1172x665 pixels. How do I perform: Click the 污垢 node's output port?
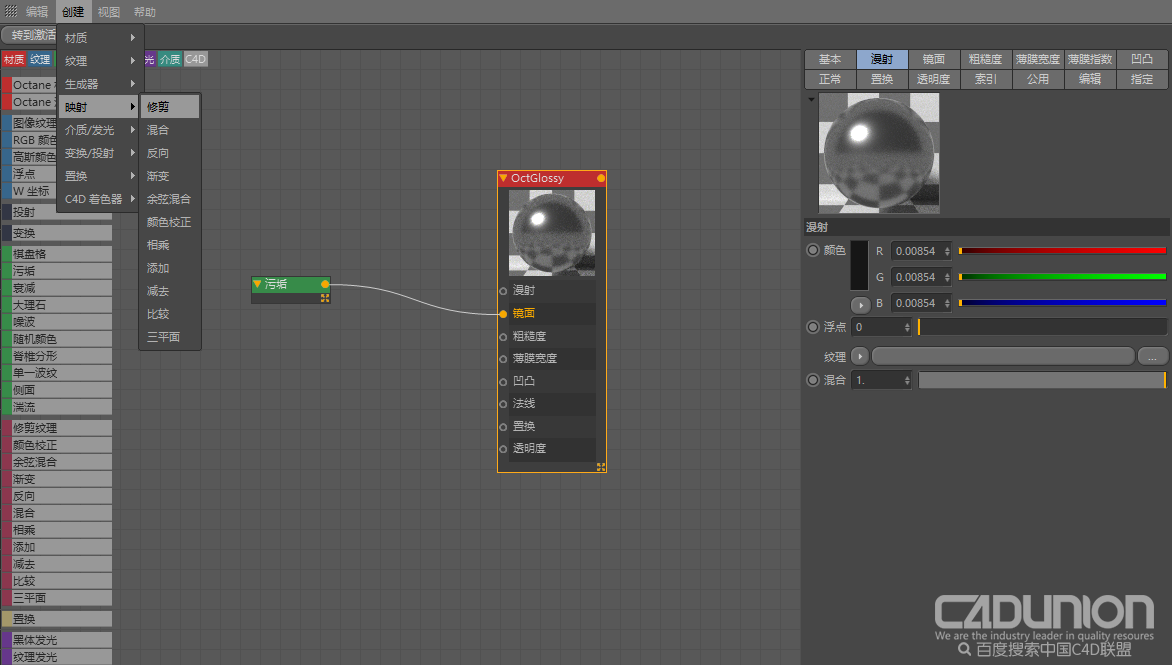325,284
